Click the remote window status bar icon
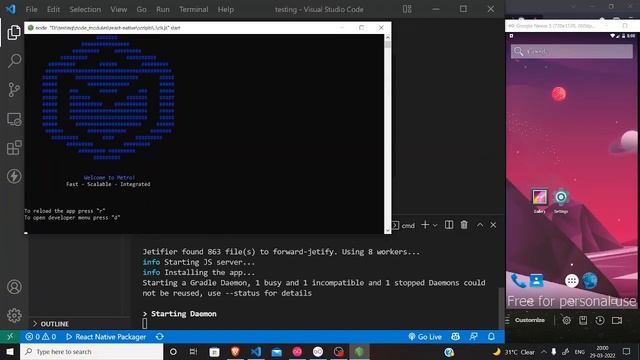Image resolution: width=640 pixels, height=360 pixels. (x=10, y=337)
